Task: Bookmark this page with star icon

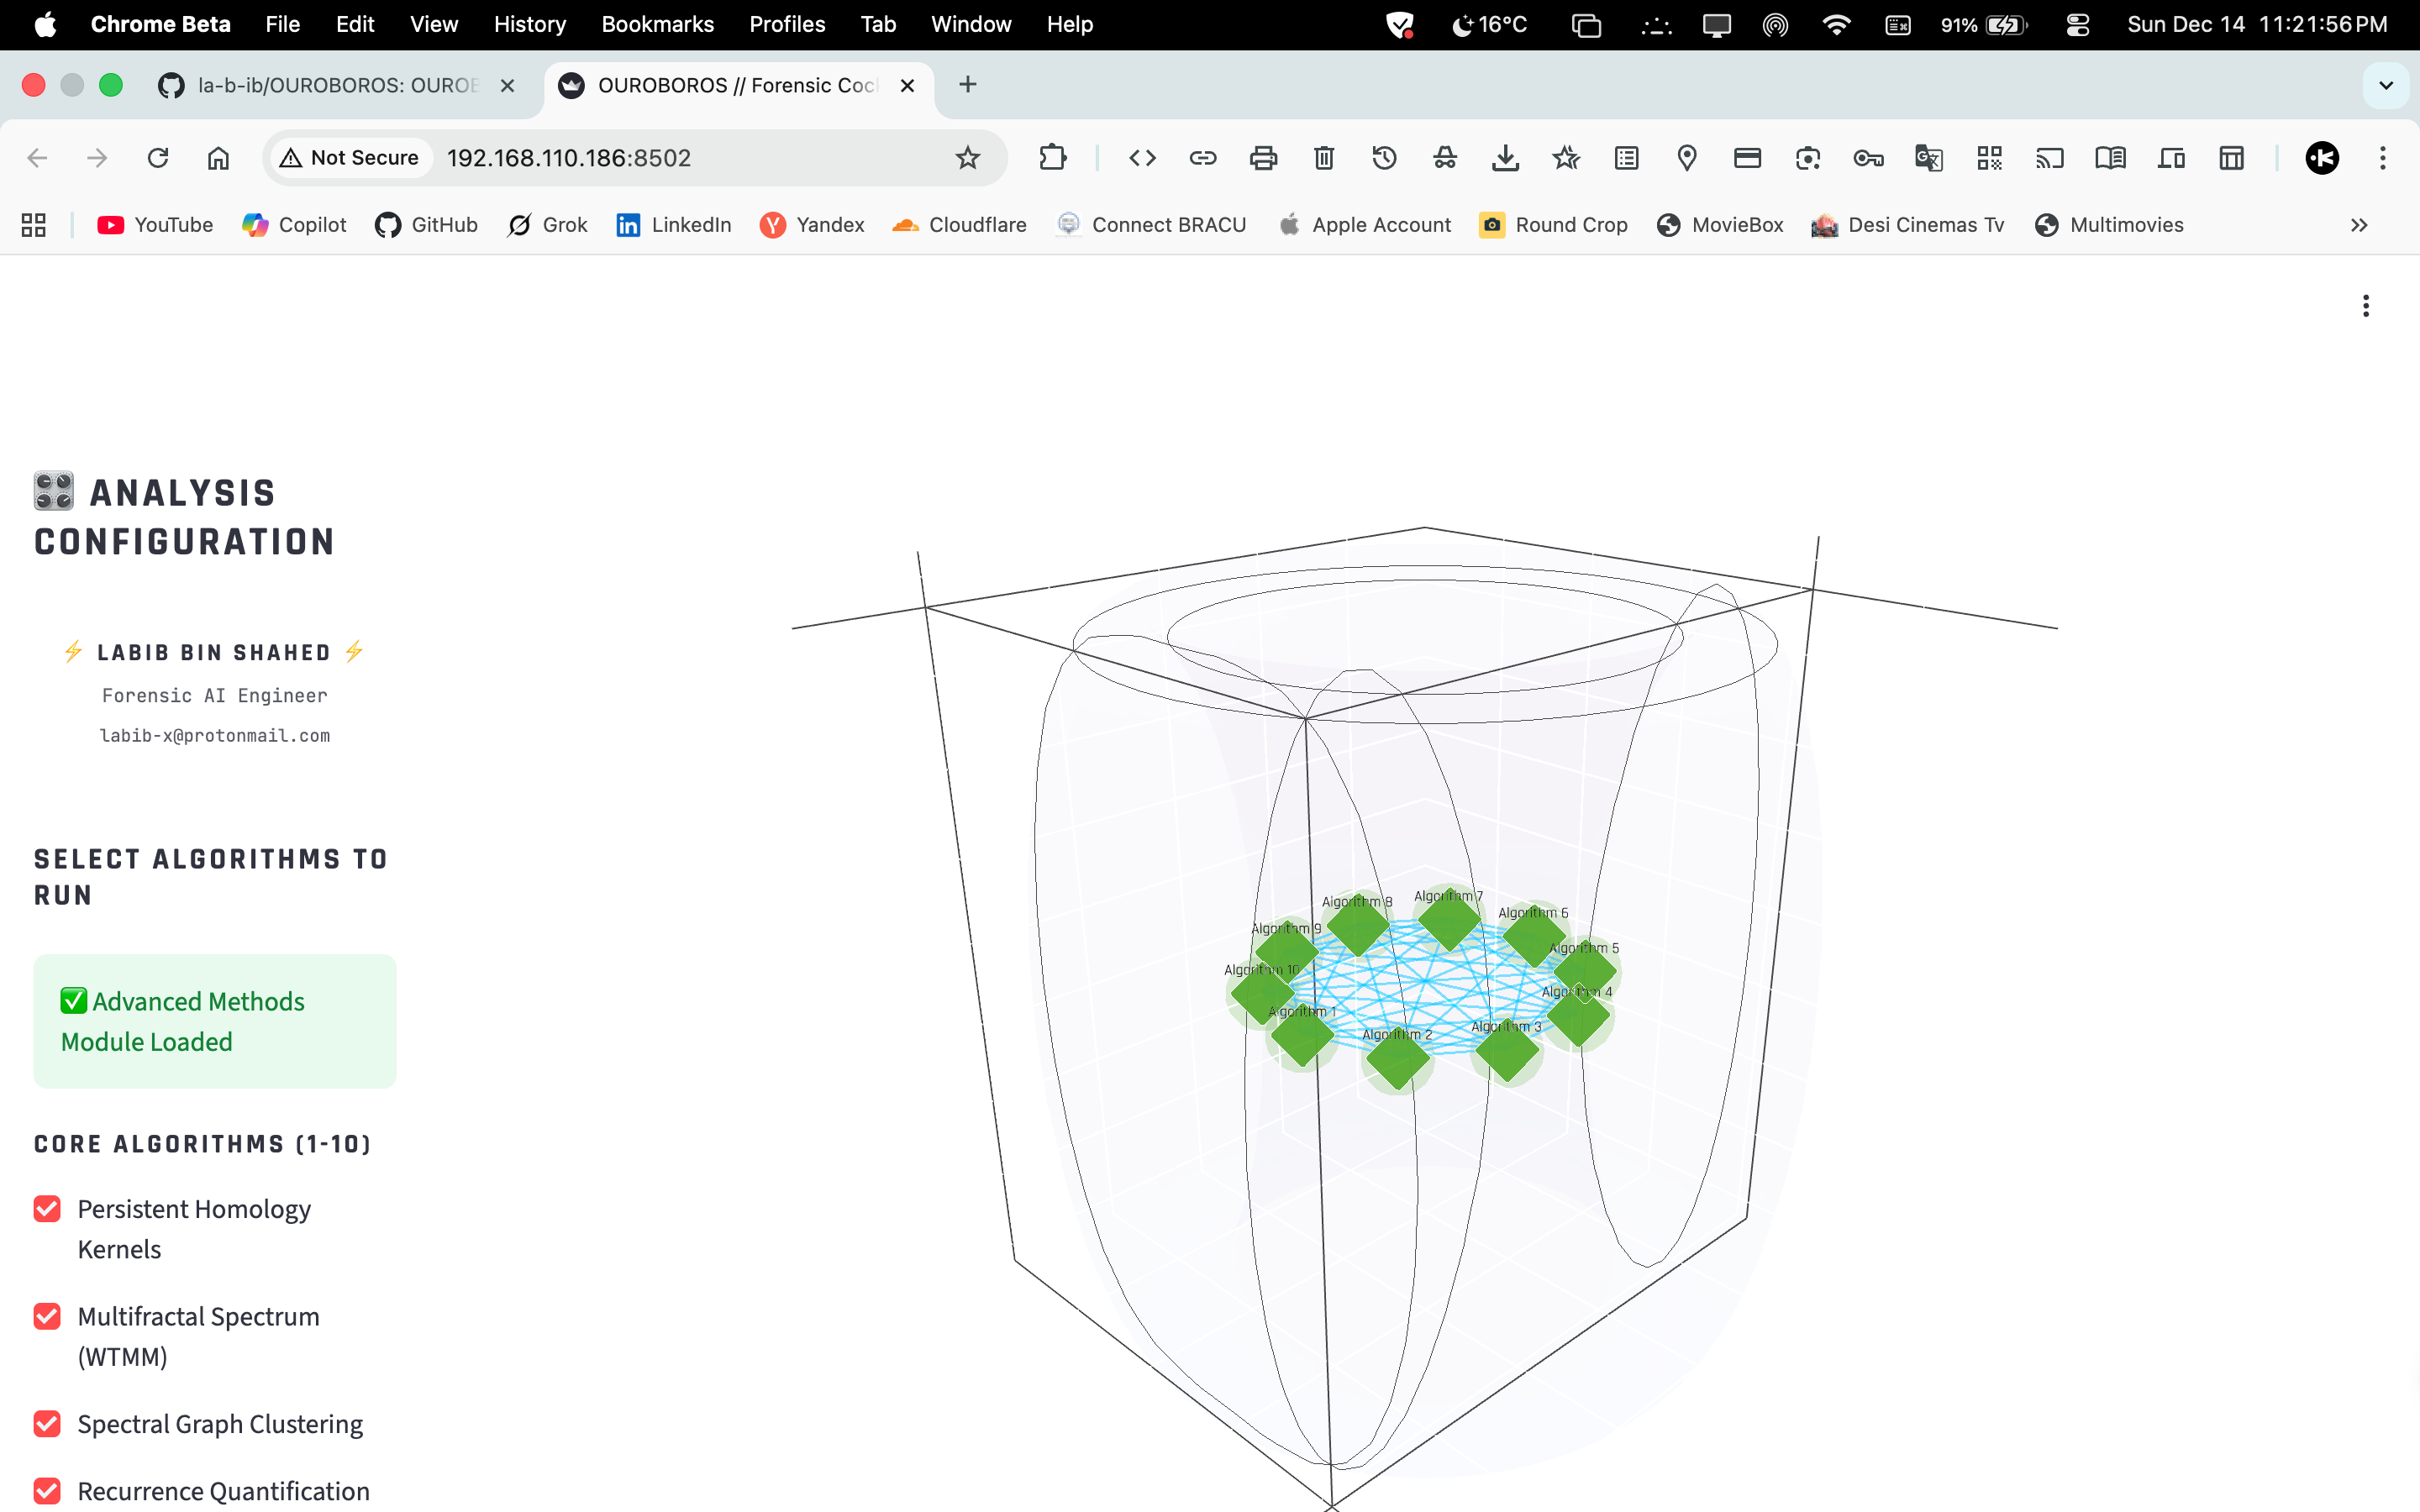Action: (x=967, y=158)
